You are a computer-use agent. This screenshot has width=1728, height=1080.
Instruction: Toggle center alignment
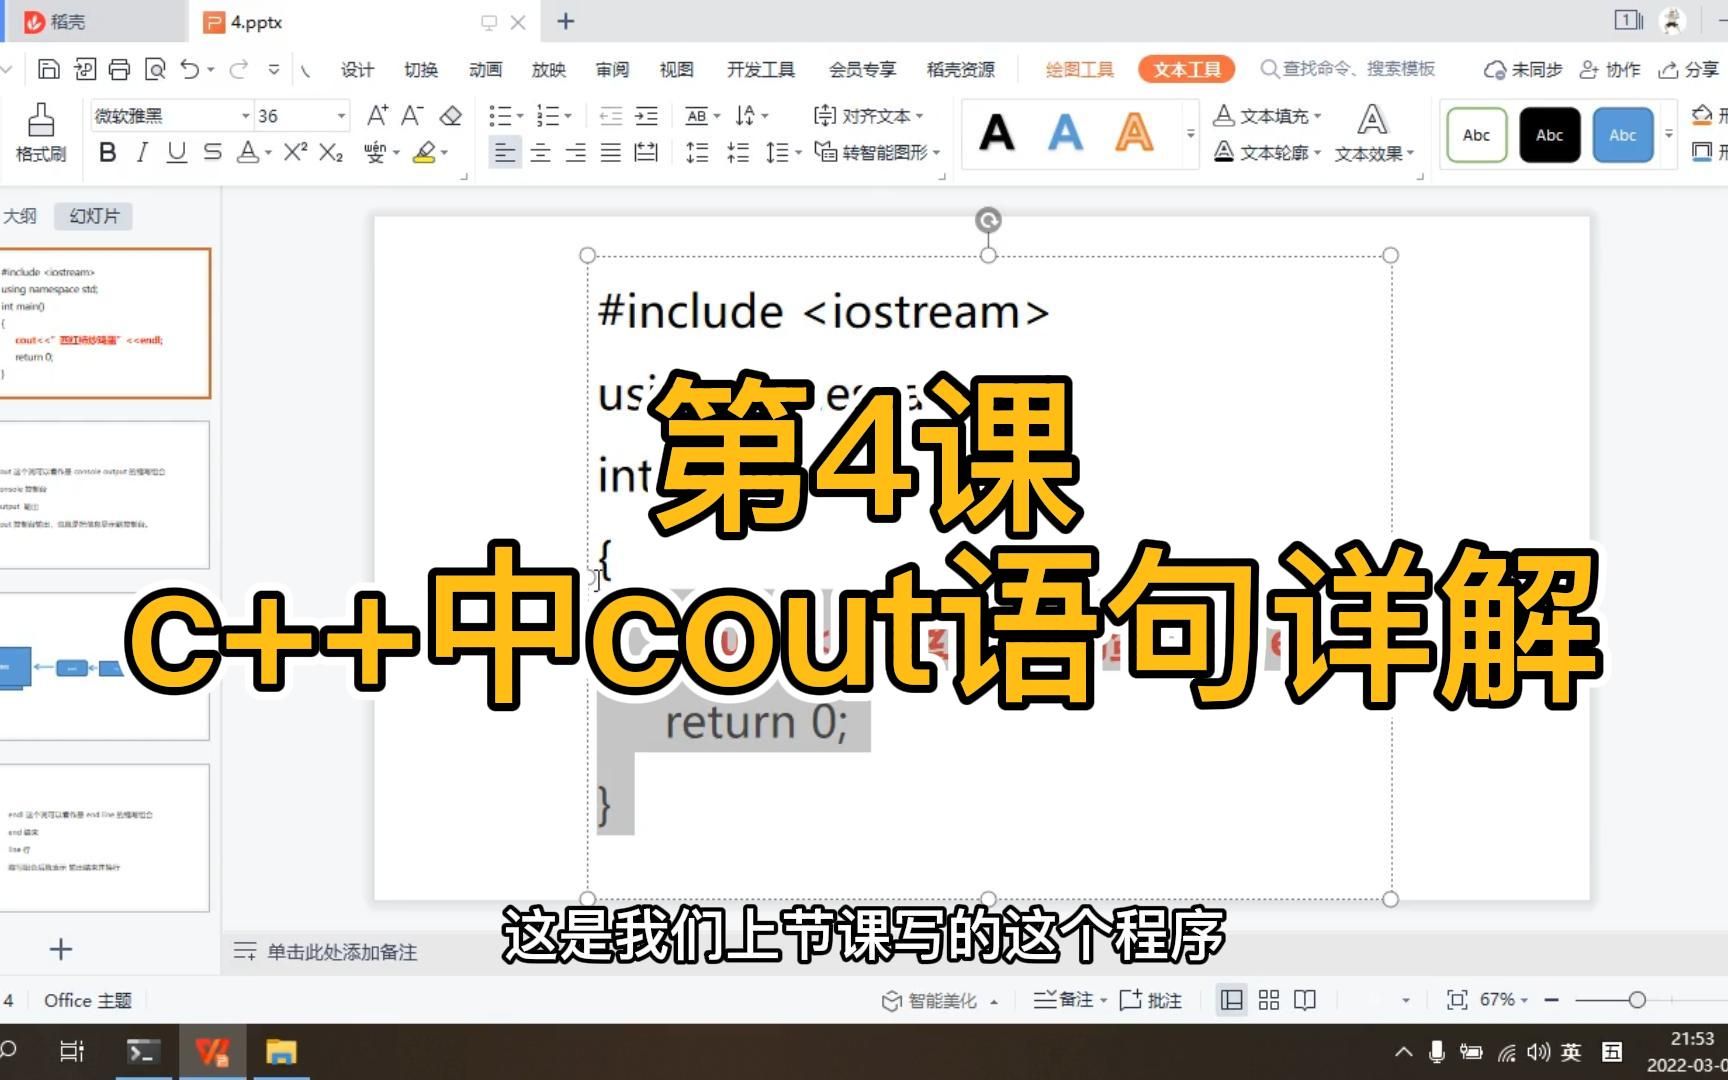541,152
